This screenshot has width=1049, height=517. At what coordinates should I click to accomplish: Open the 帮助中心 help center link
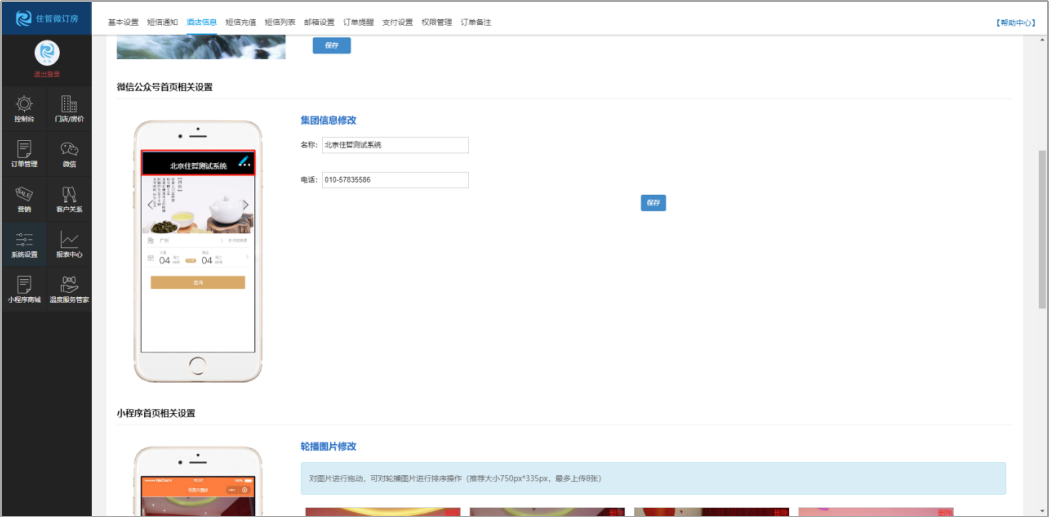click(1016, 22)
